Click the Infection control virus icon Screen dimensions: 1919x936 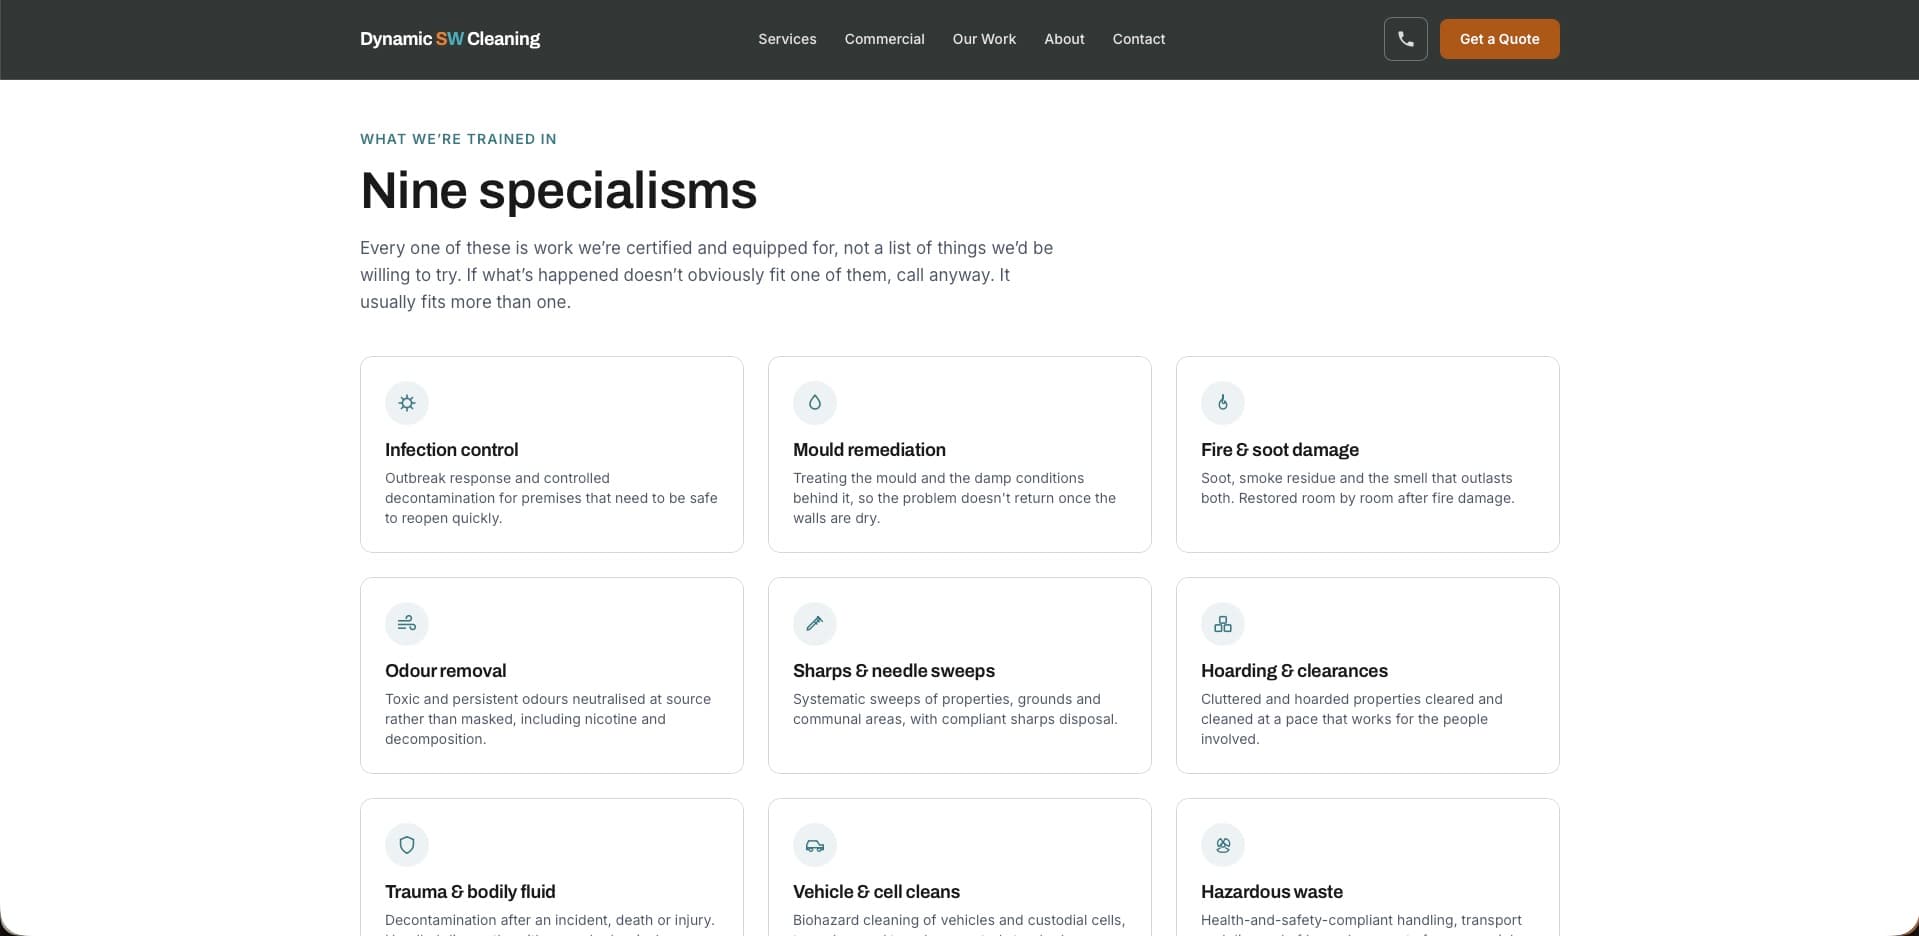(x=407, y=403)
